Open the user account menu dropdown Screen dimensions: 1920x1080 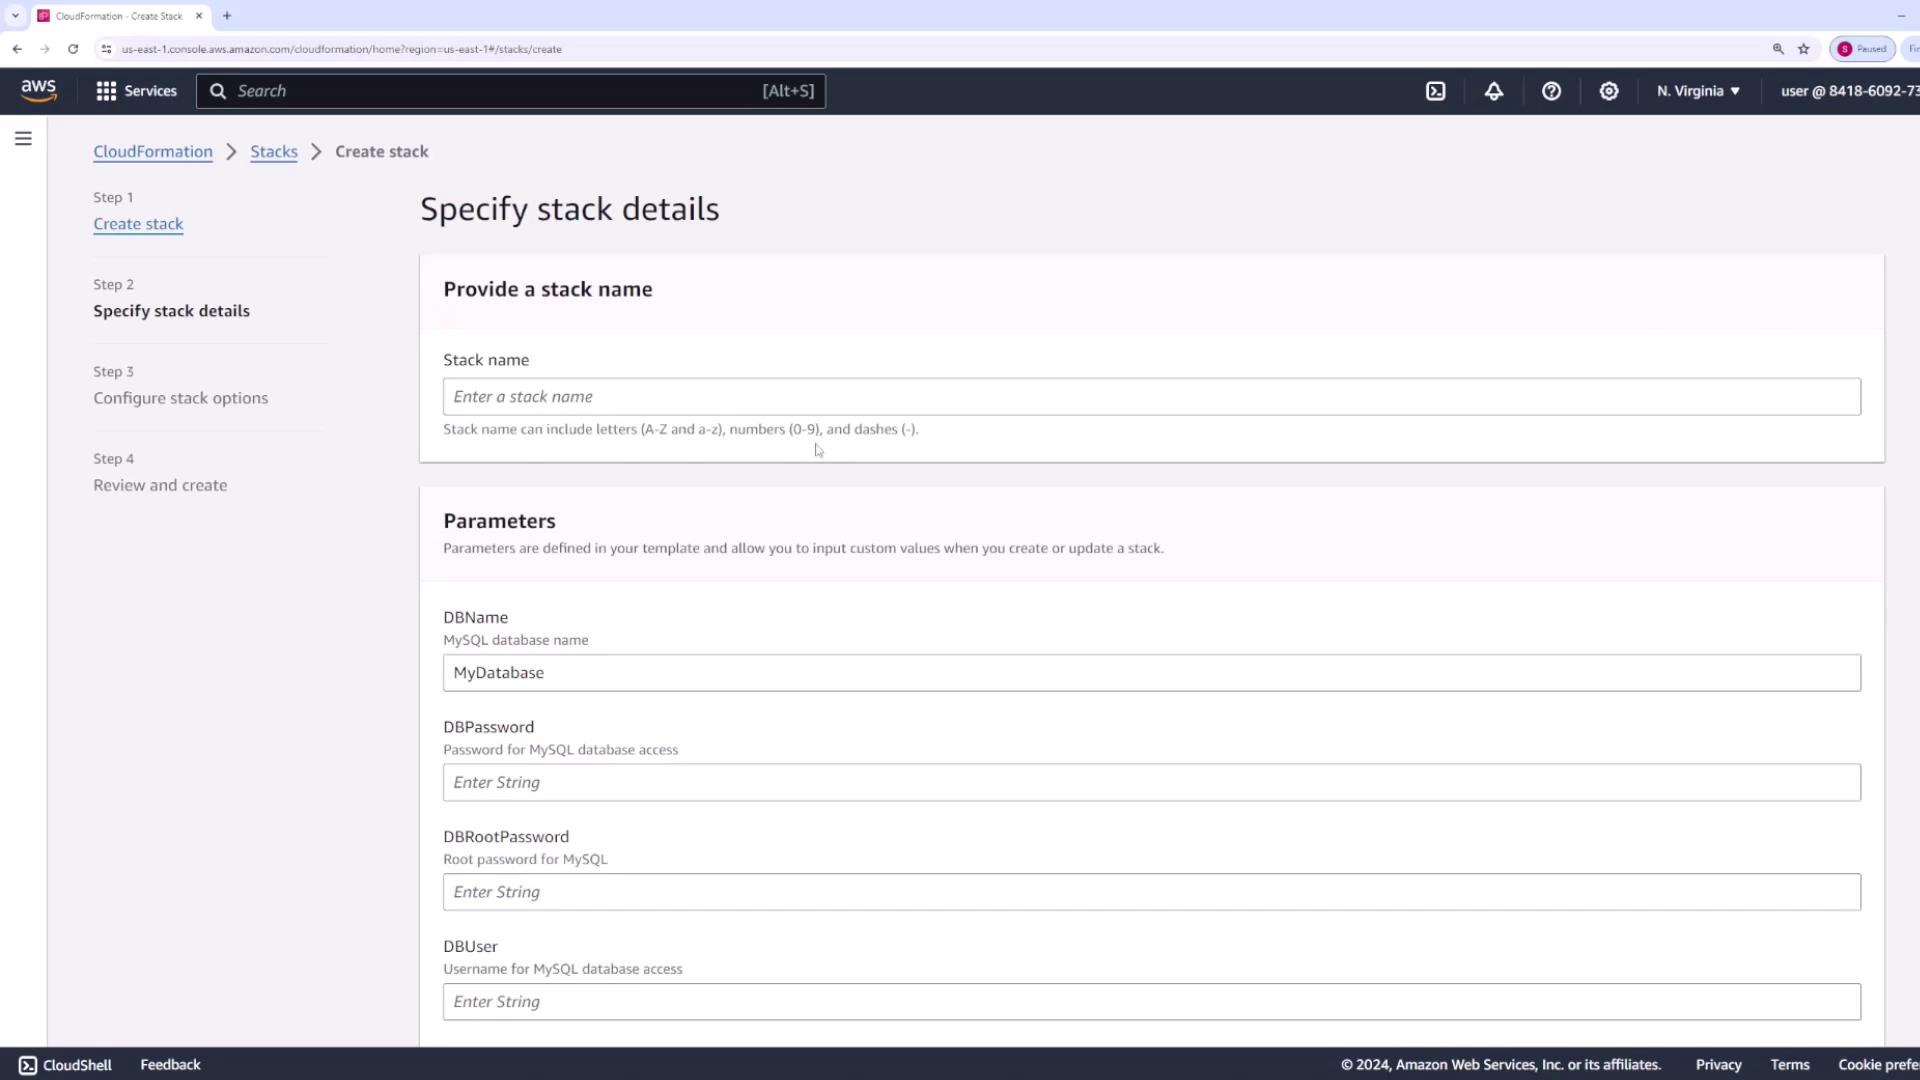1848,91
